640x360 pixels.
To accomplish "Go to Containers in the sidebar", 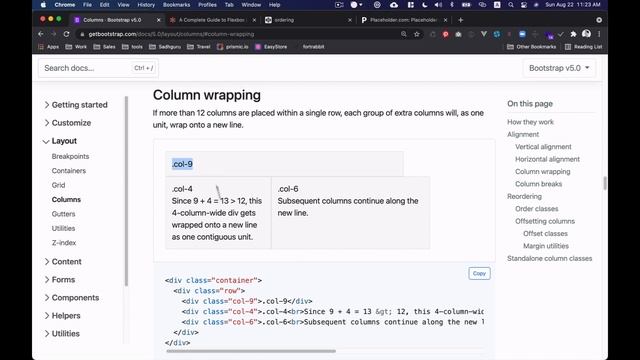I will point(69,171).
